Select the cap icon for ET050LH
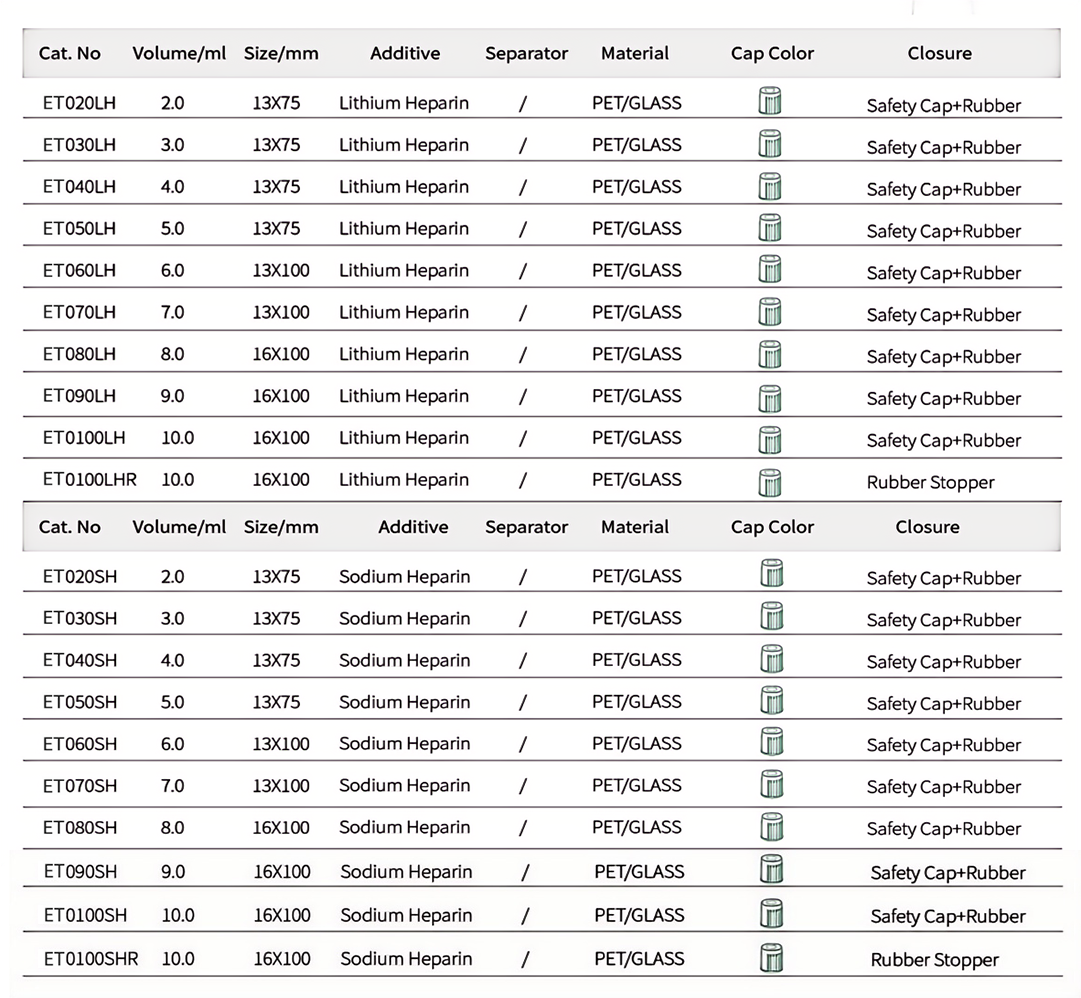 tap(770, 228)
